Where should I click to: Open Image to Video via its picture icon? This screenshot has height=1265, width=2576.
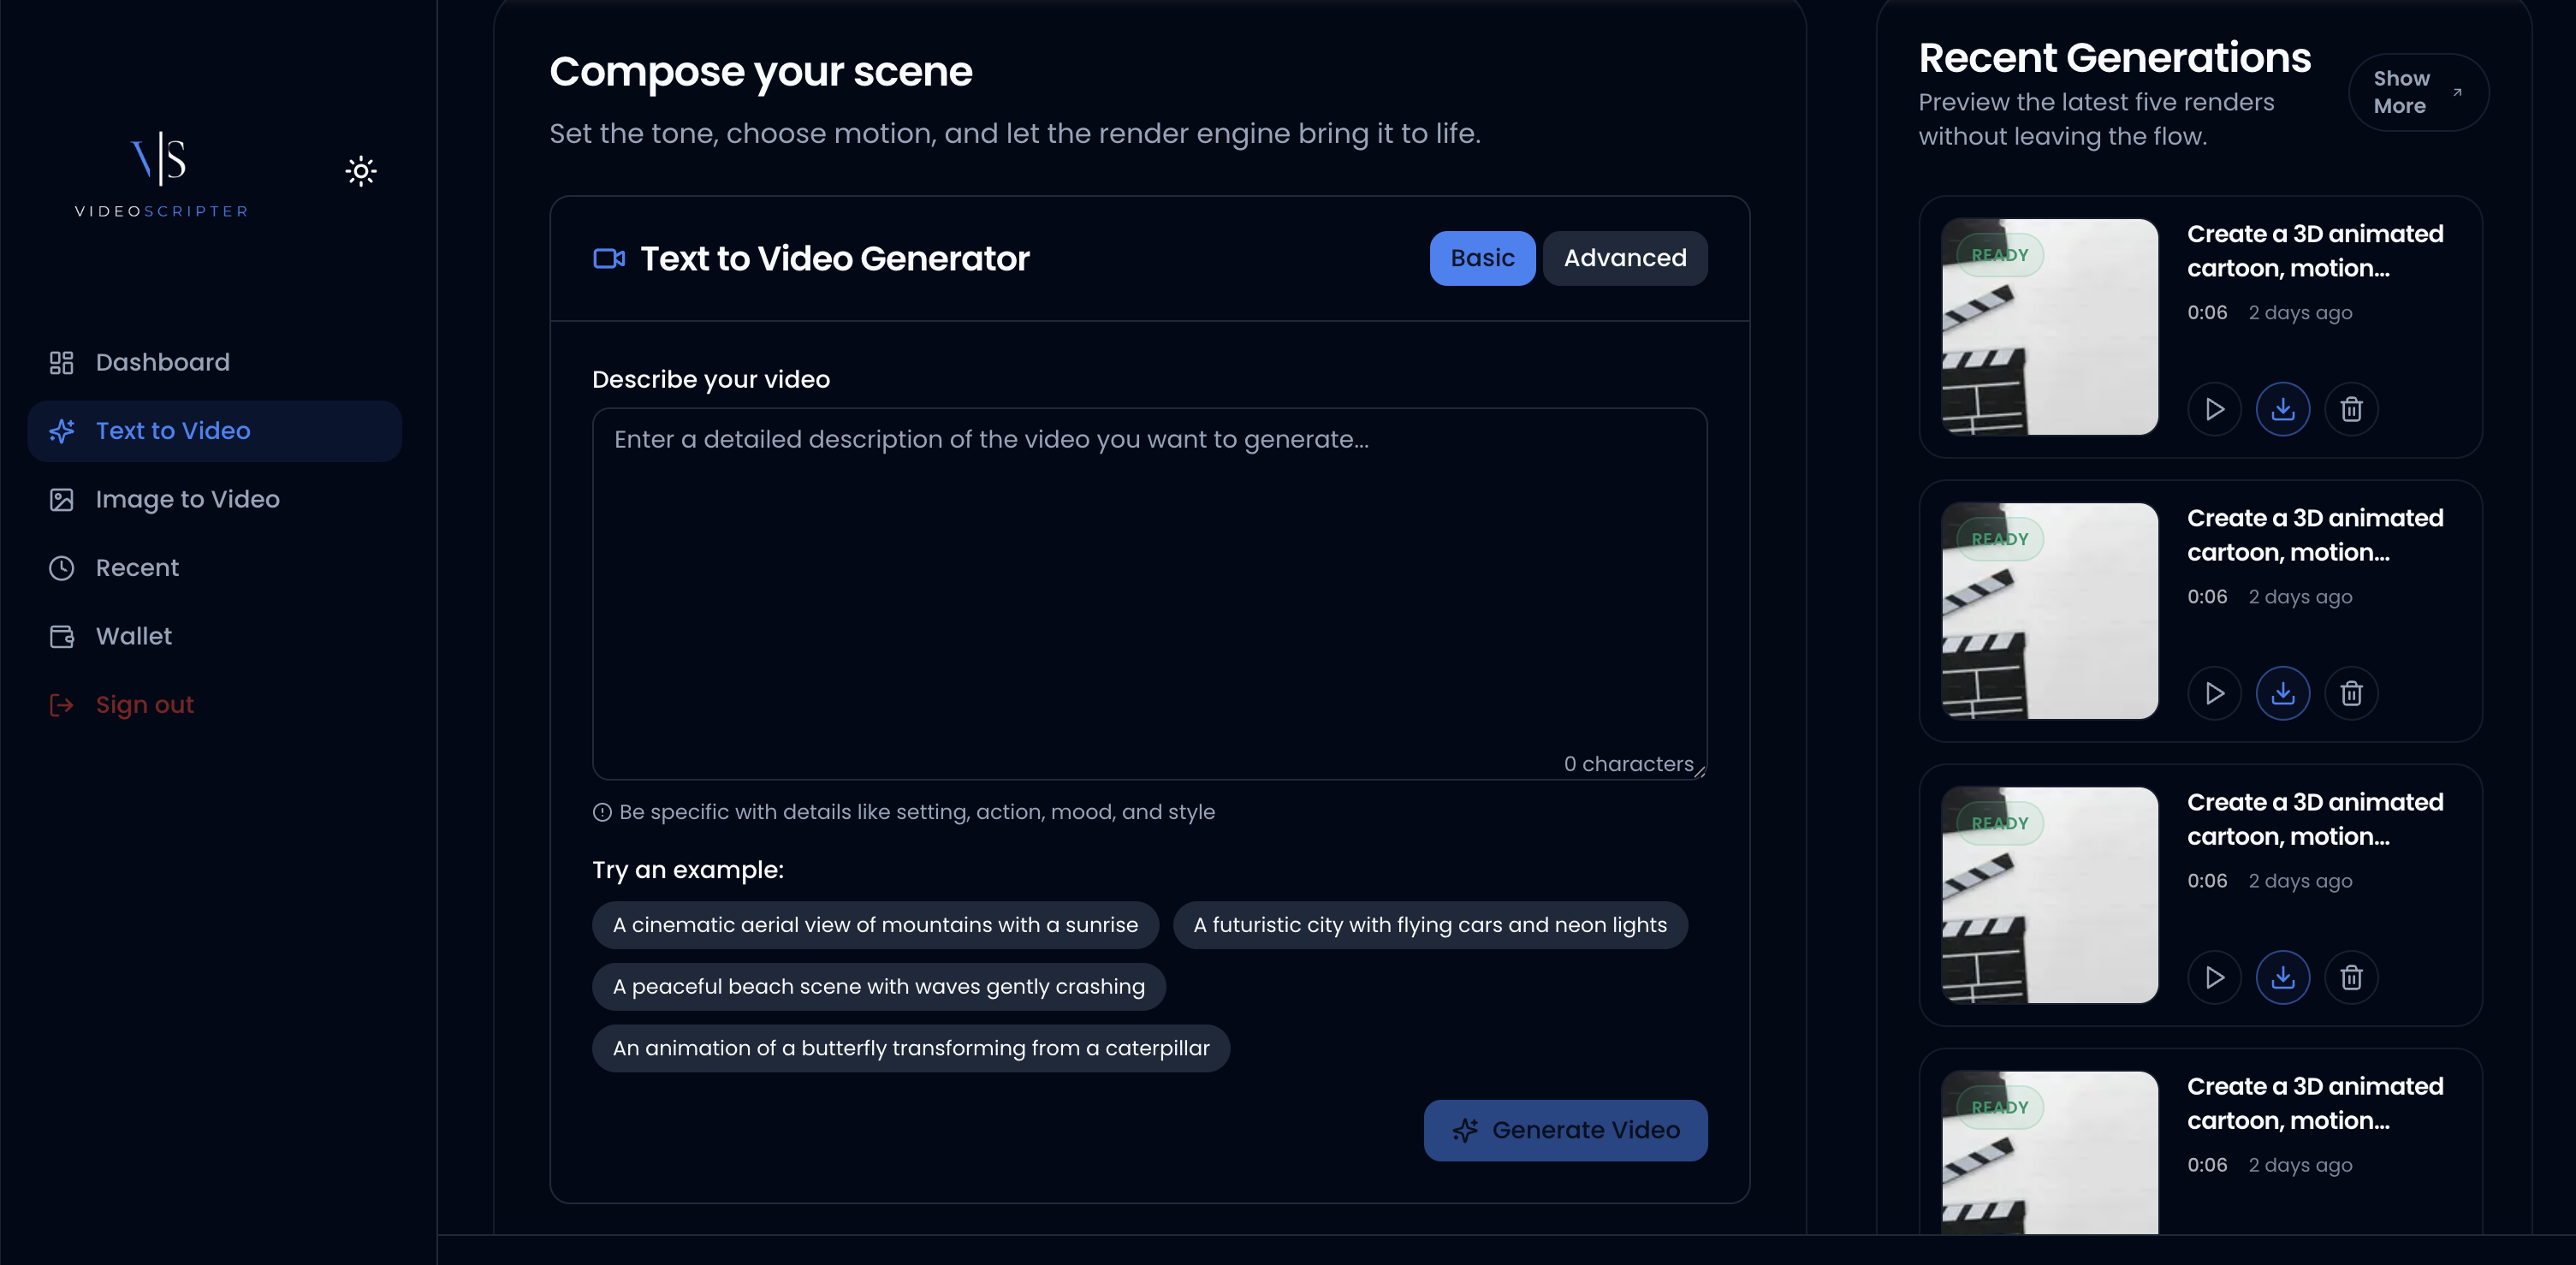[62, 499]
